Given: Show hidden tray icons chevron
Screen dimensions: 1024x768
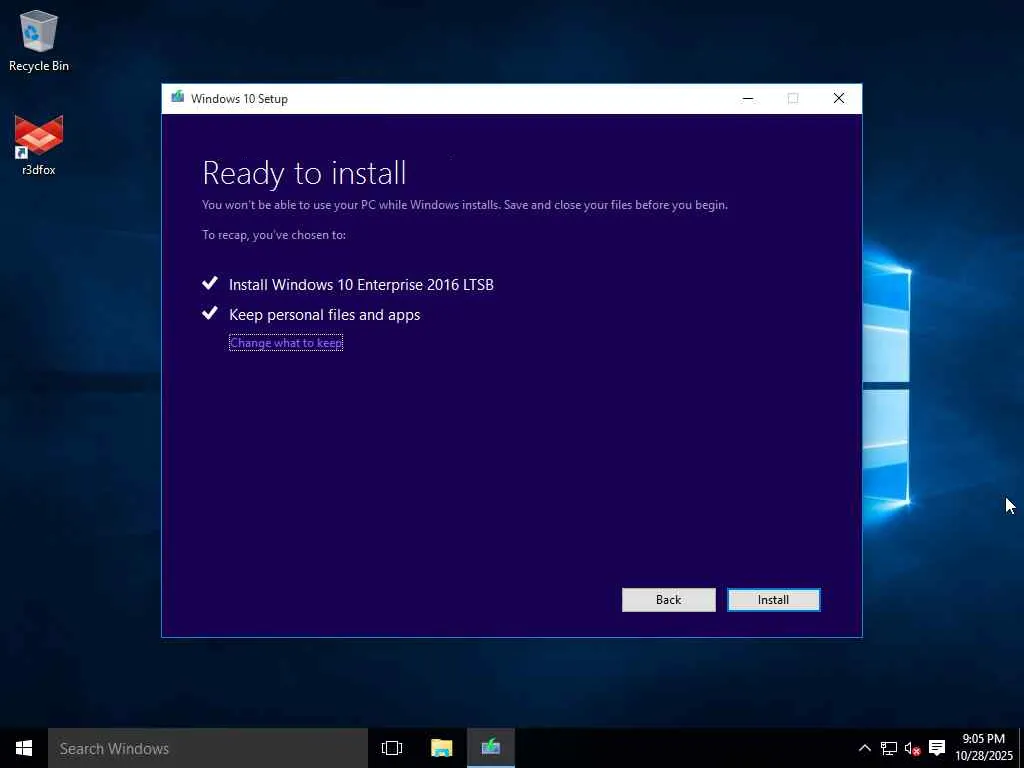Looking at the screenshot, I should point(864,748).
